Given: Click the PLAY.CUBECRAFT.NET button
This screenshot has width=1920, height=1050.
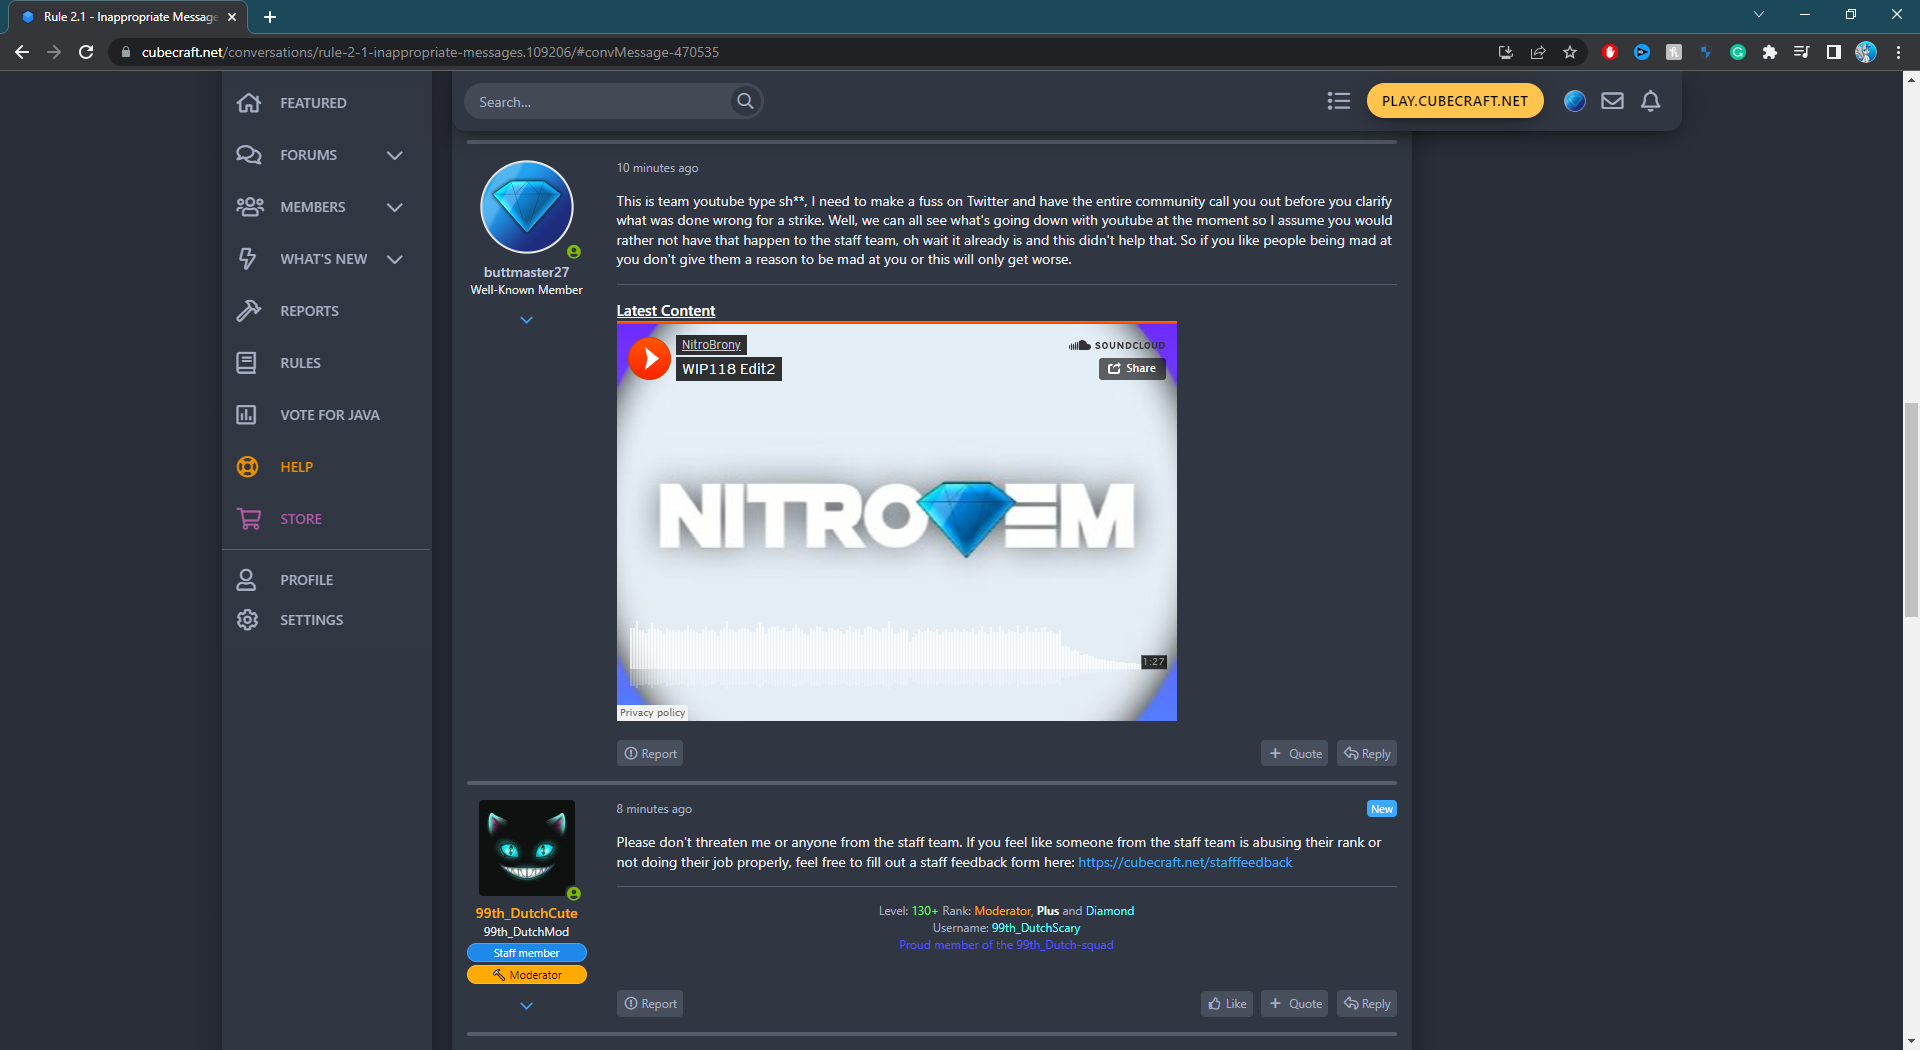Looking at the screenshot, I should tap(1455, 101).
